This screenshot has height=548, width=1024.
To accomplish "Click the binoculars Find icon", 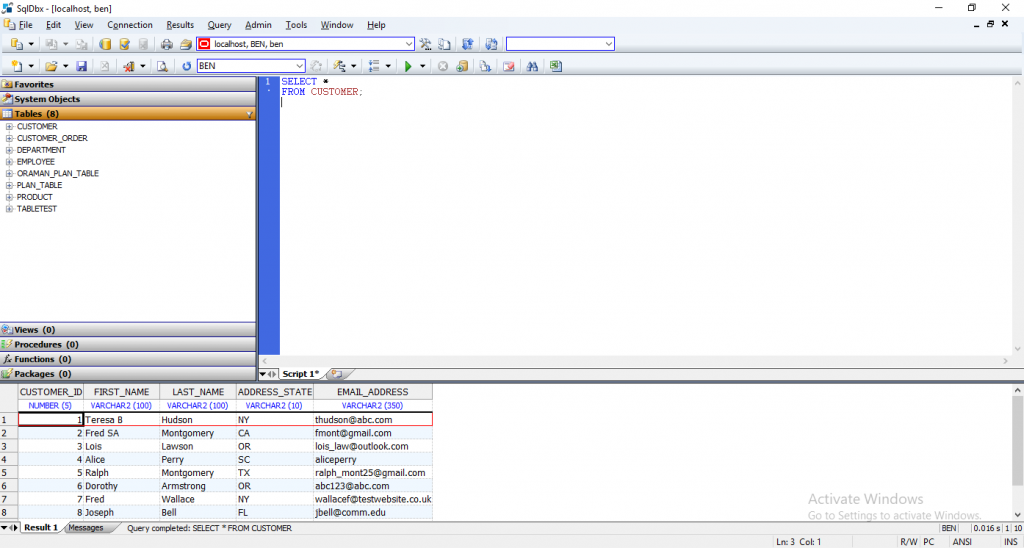I will [x=532, y=66].
